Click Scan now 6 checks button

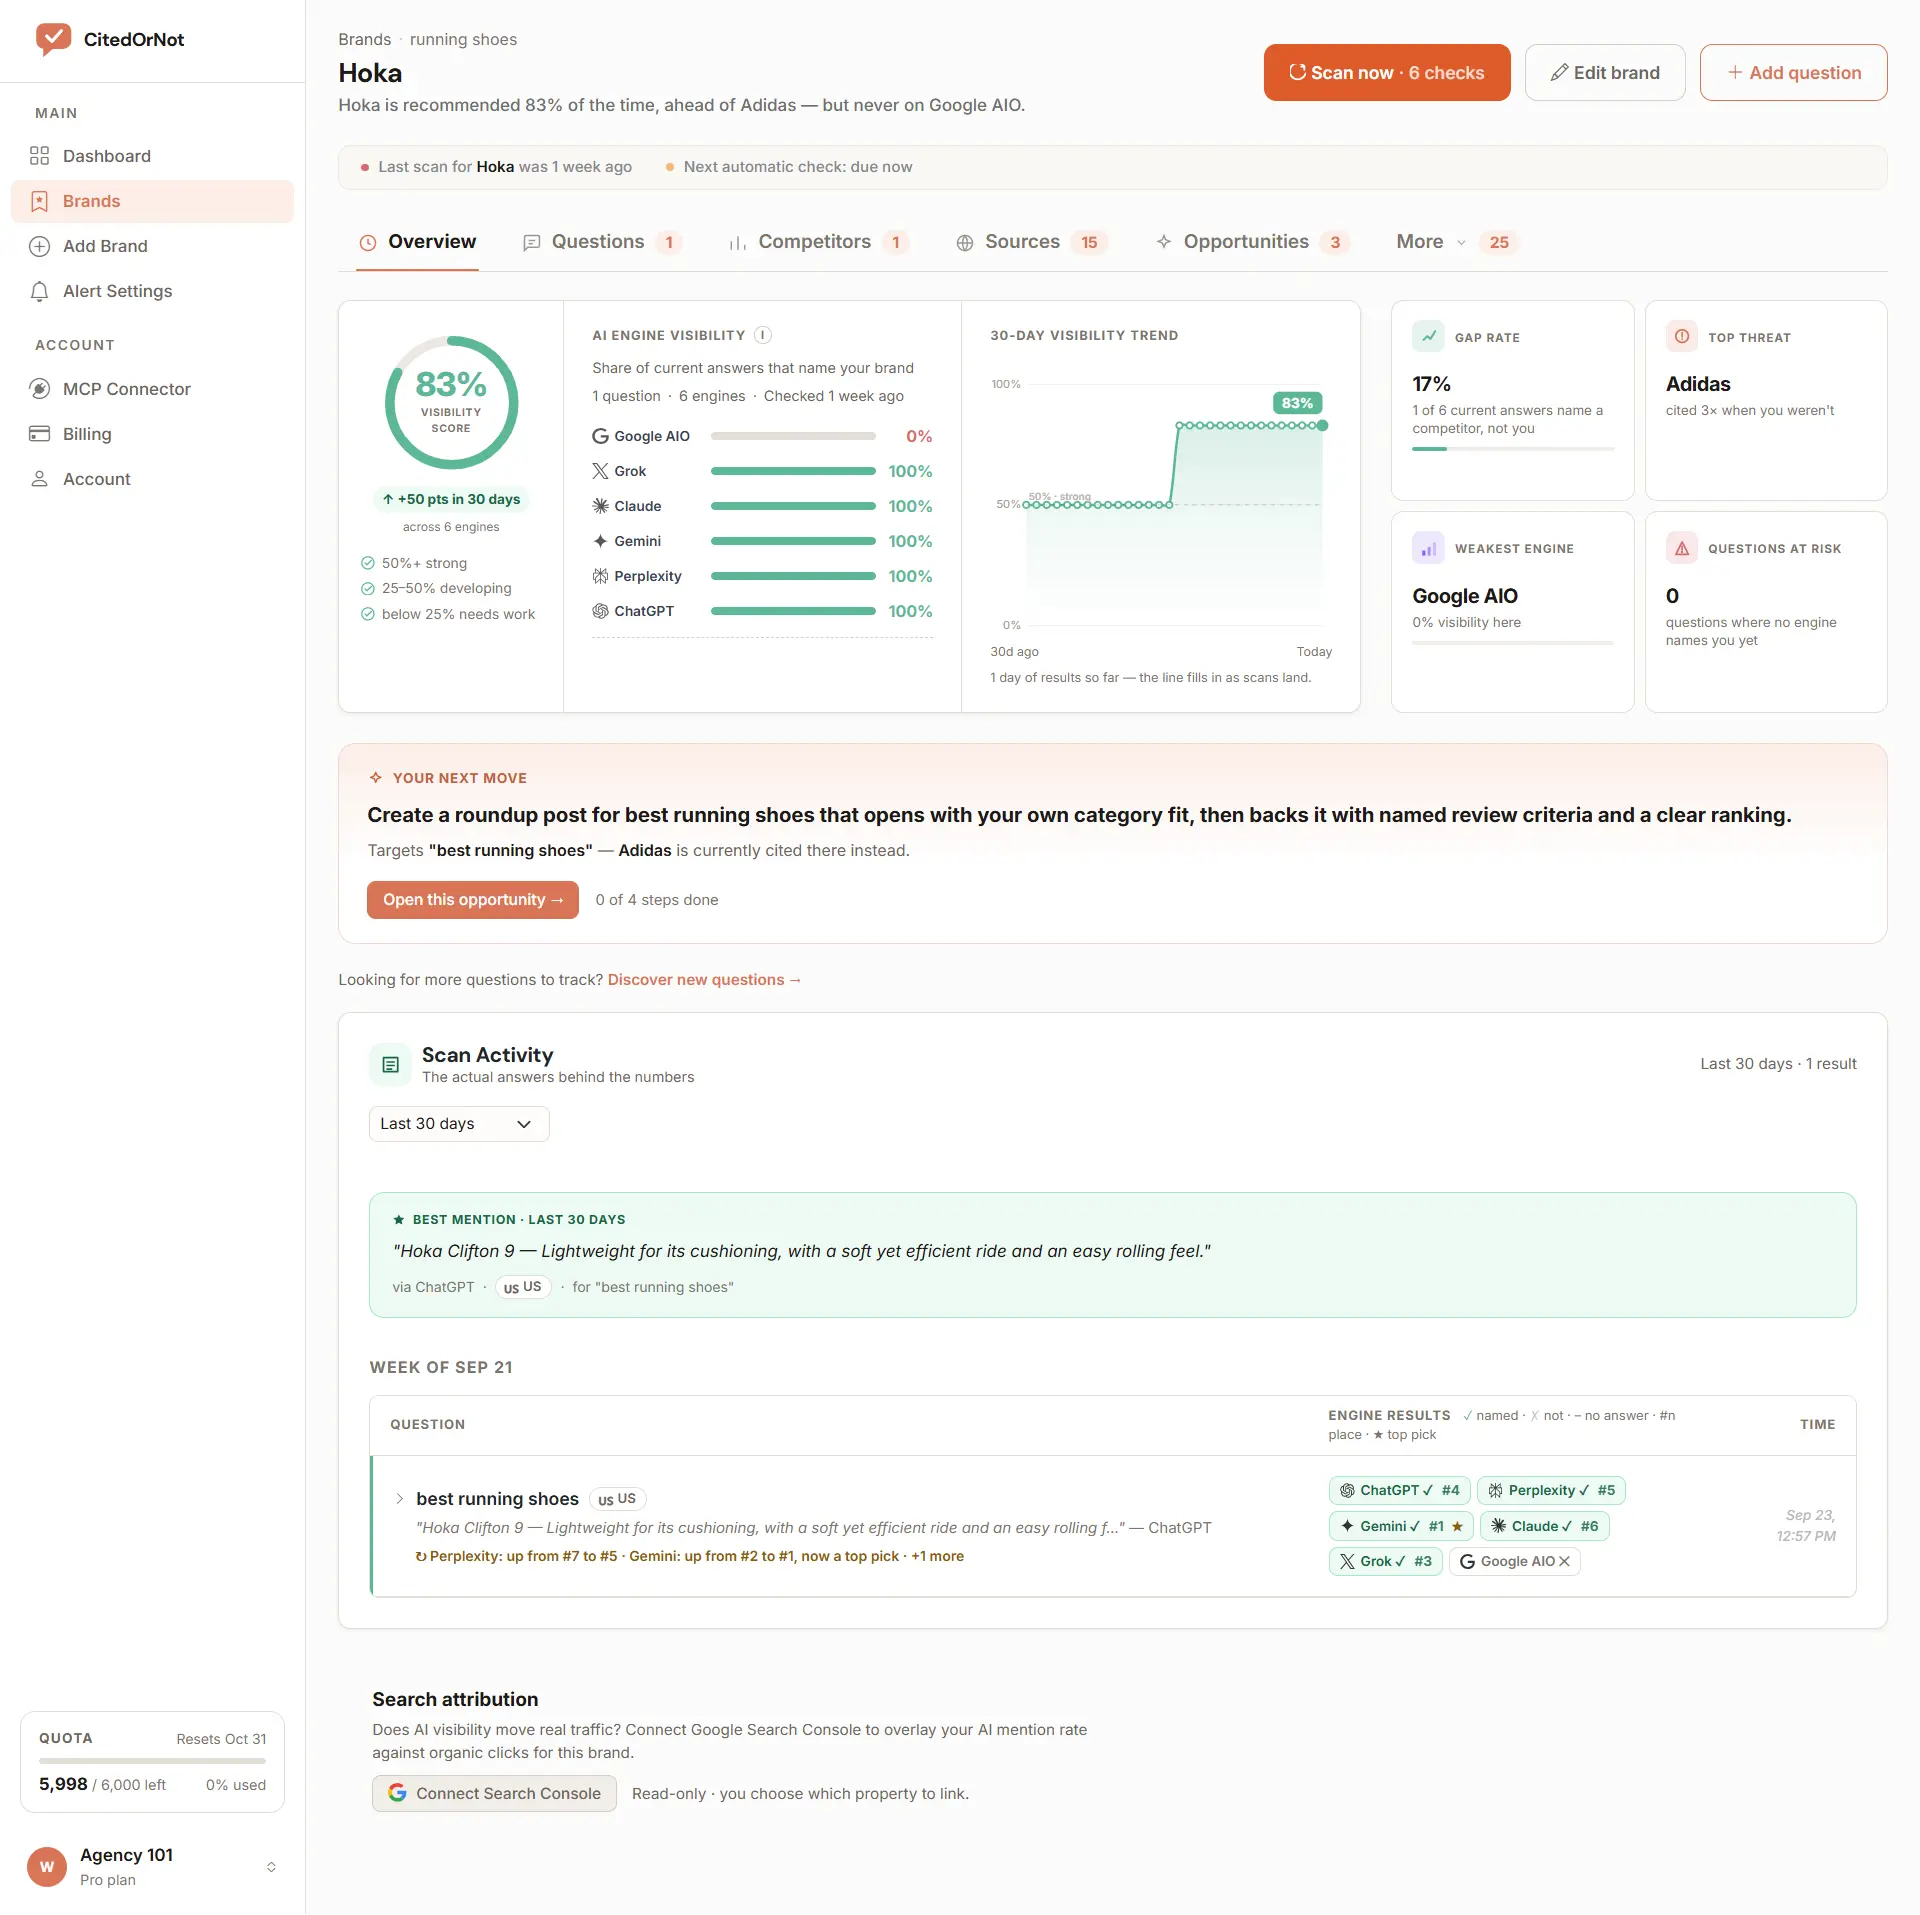[1387, 72]
